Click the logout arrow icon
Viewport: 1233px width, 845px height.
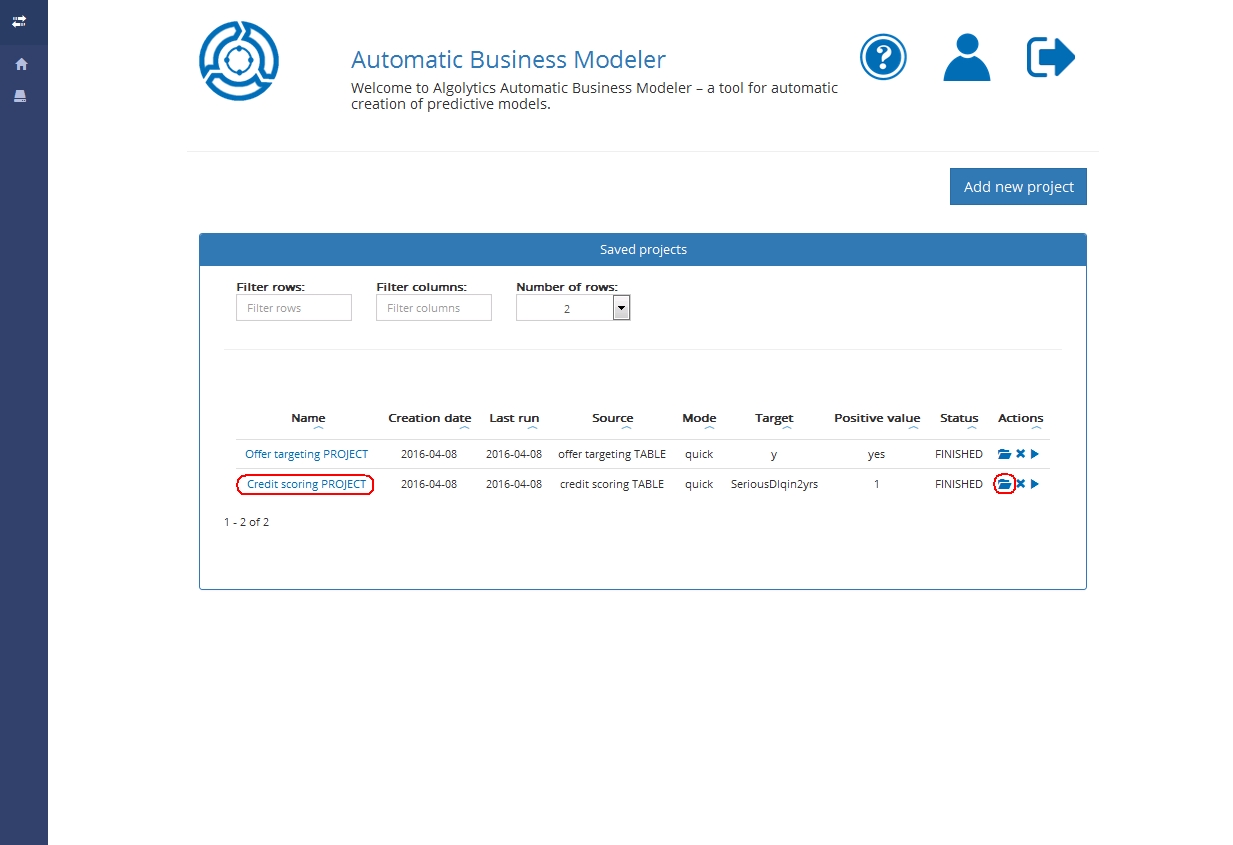coord(1050,57)
